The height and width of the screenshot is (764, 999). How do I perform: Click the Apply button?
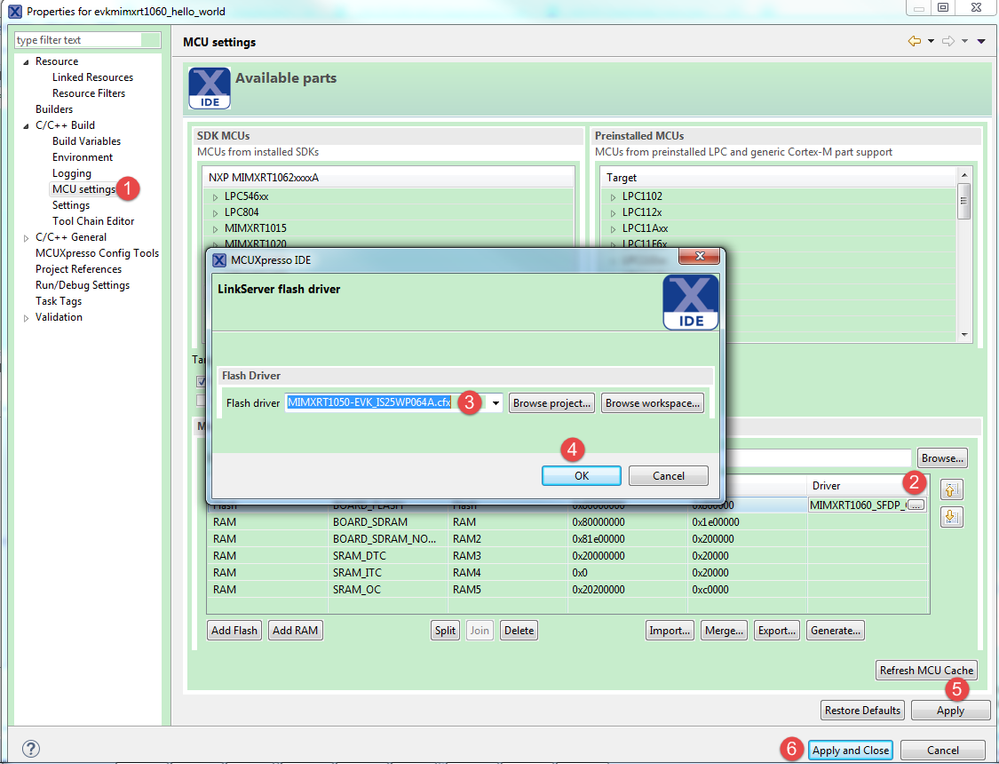[x=950, y=710]
